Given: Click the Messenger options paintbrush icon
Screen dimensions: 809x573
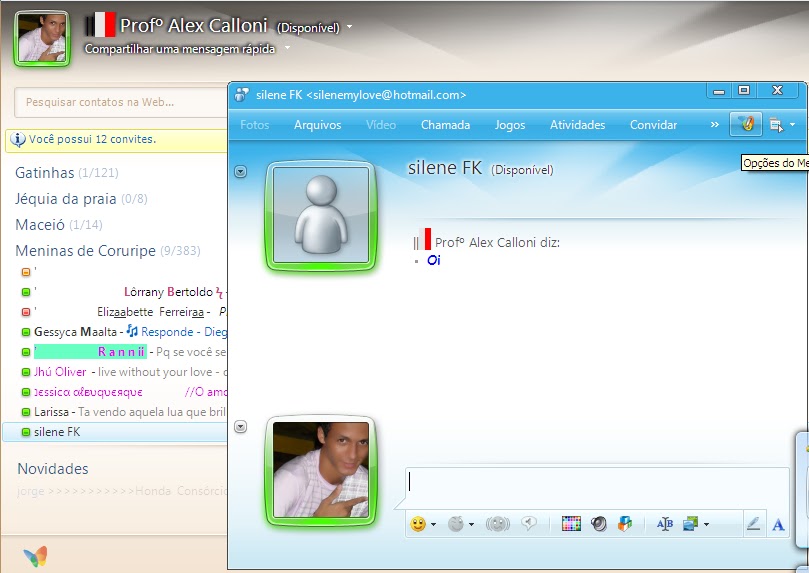Looking at the screenshot, I should tap(746, 124).
